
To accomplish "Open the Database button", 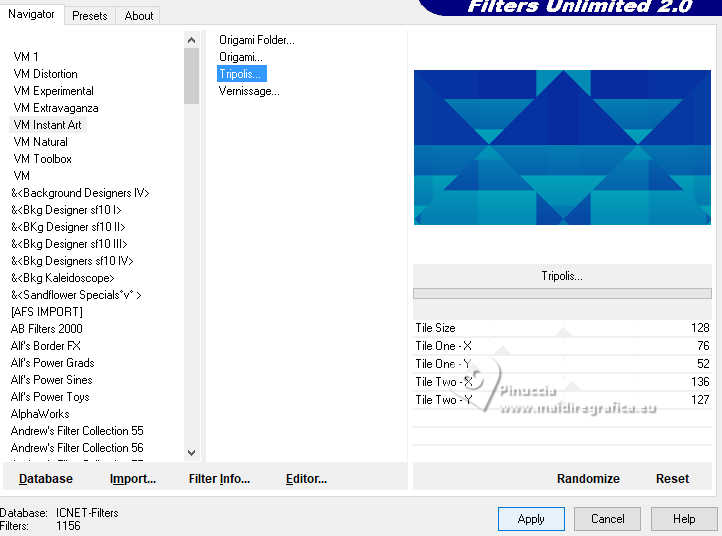I will pos(46,479).
